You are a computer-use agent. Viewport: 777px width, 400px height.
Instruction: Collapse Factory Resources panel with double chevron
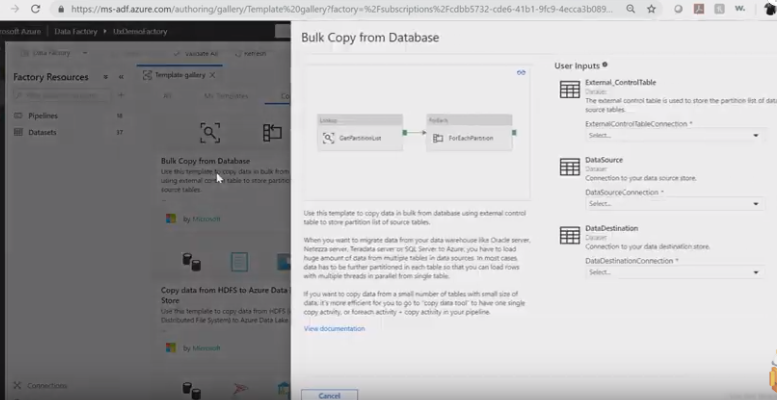point(121,77)
